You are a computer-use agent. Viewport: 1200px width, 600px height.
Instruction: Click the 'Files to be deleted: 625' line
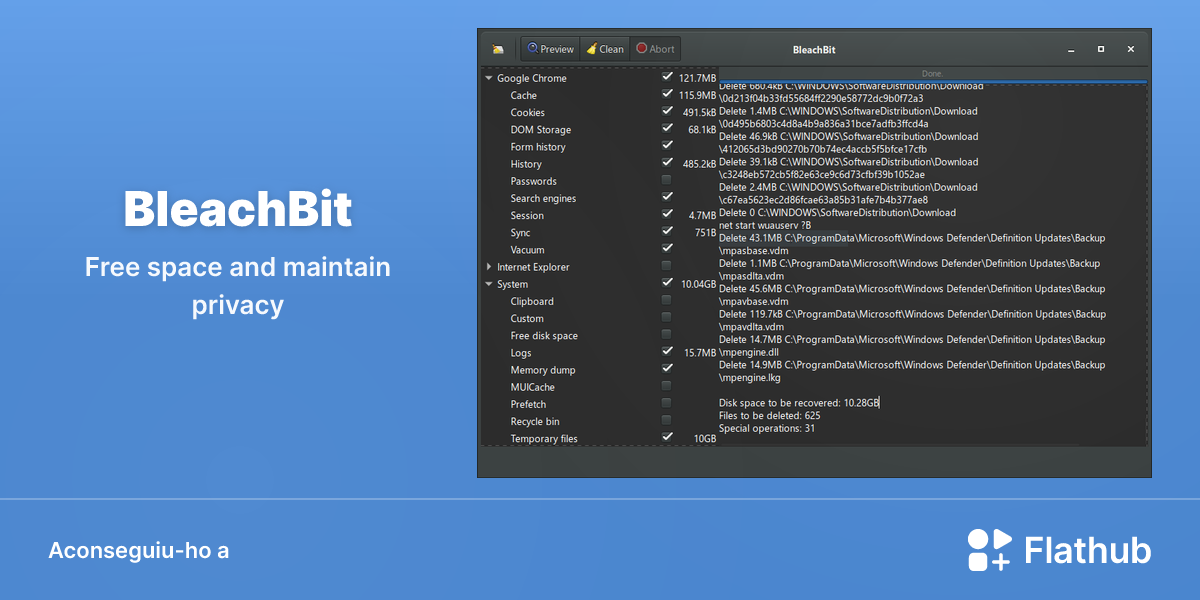click(x=769, y=415)
